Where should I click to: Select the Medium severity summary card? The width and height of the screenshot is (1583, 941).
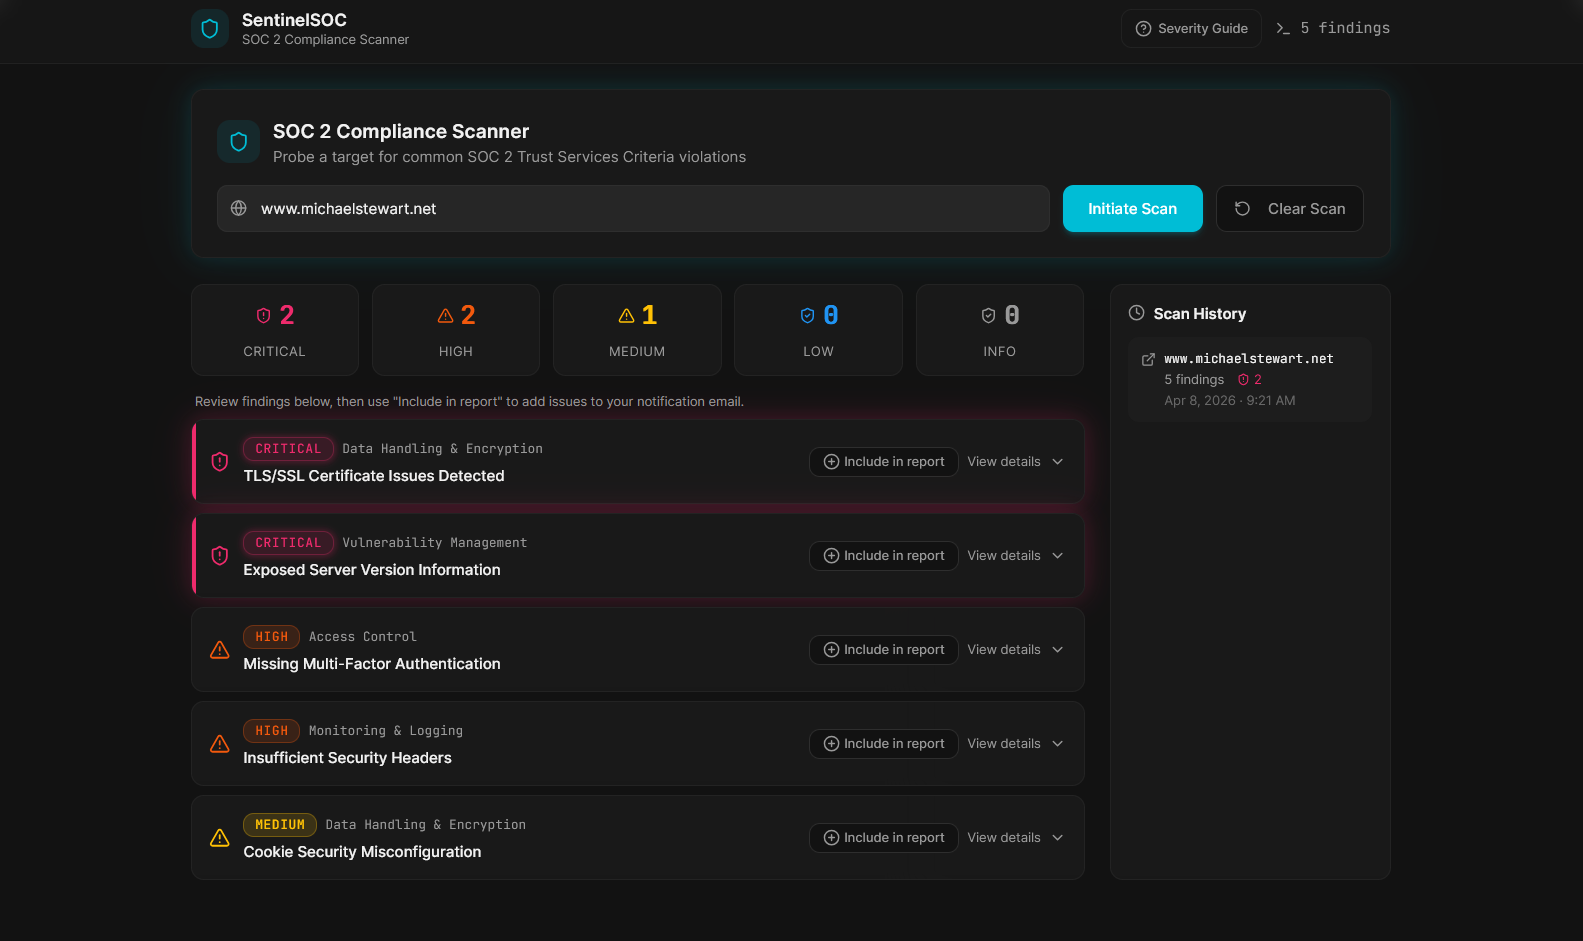[637, 330]
